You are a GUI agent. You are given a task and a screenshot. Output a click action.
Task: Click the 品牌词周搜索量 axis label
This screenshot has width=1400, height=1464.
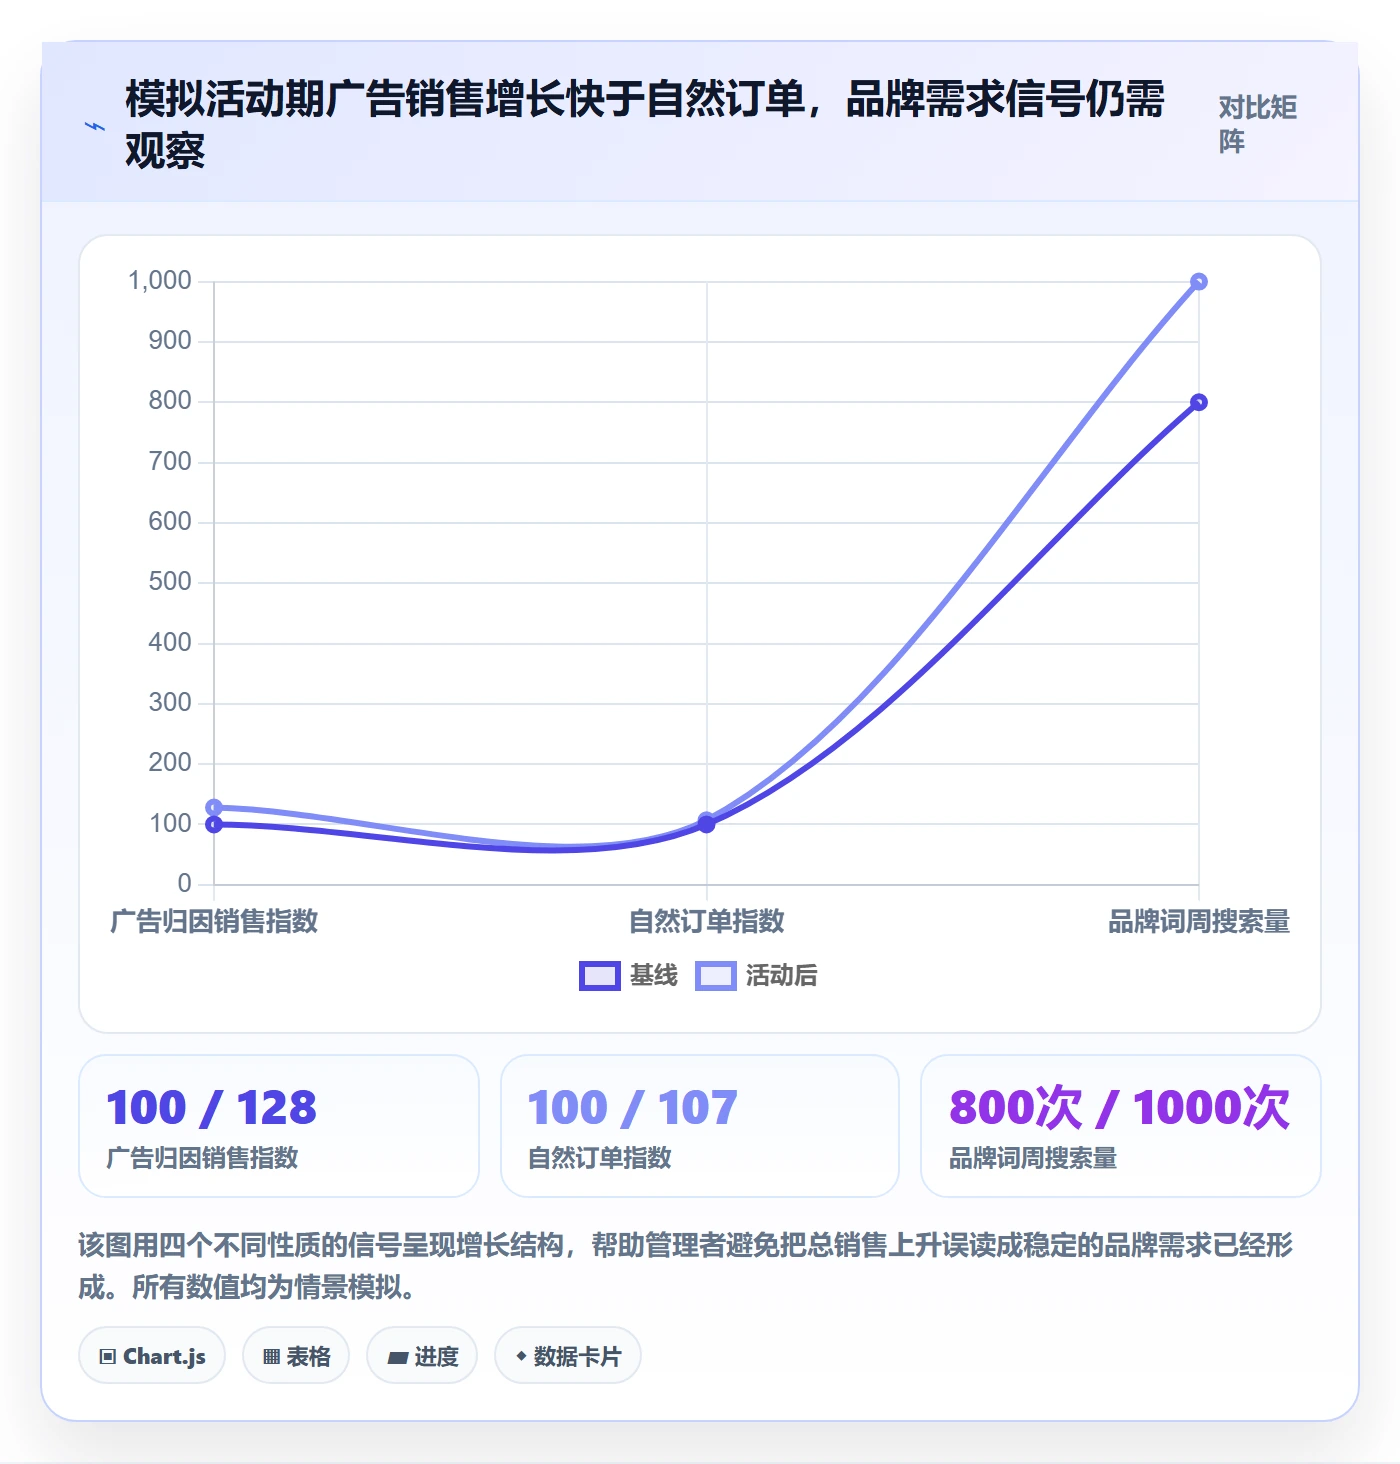1199,921
